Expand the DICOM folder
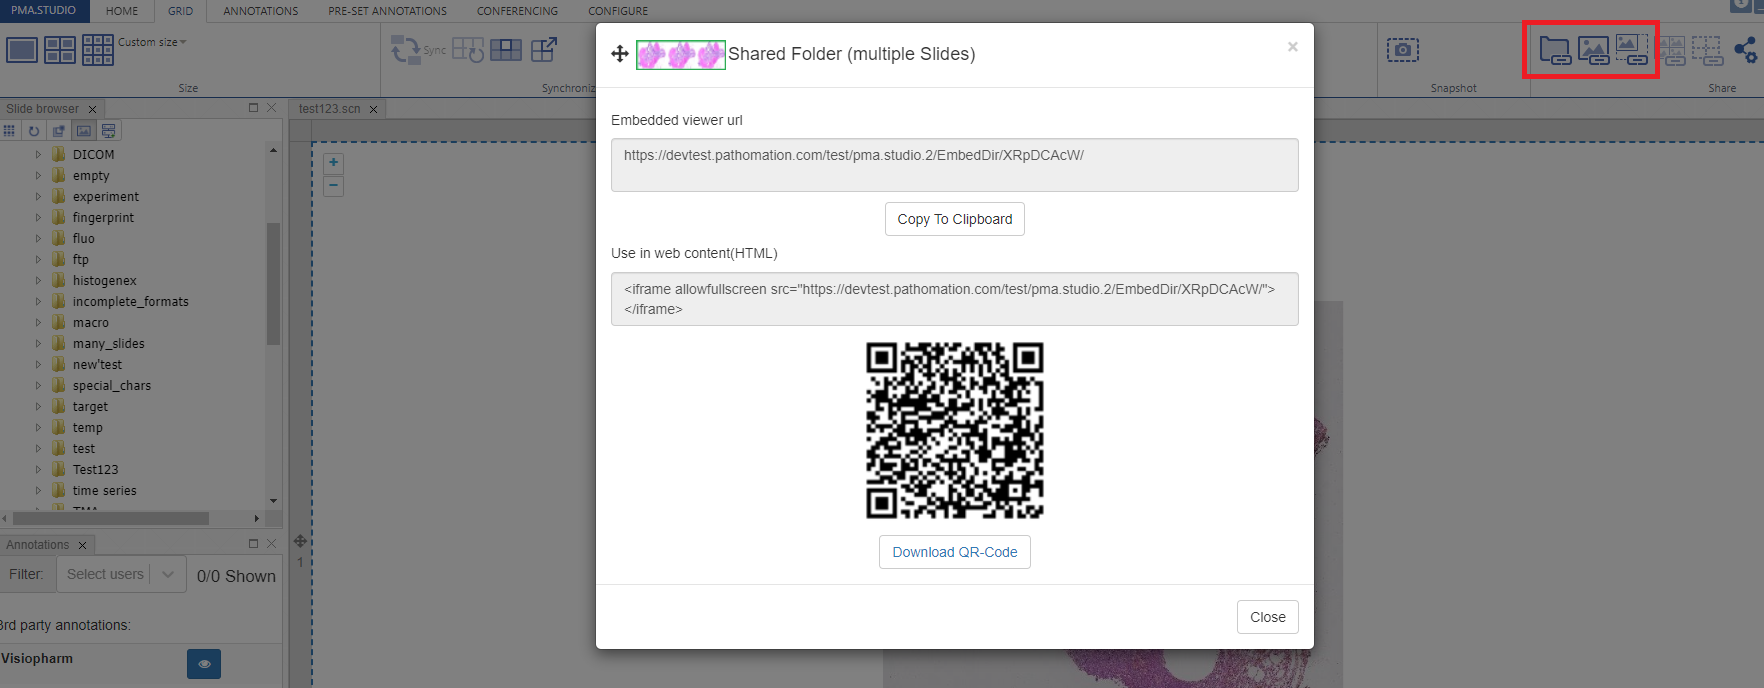The width and height of the screenshot is (1764, 688). click(x=39, y=155)
